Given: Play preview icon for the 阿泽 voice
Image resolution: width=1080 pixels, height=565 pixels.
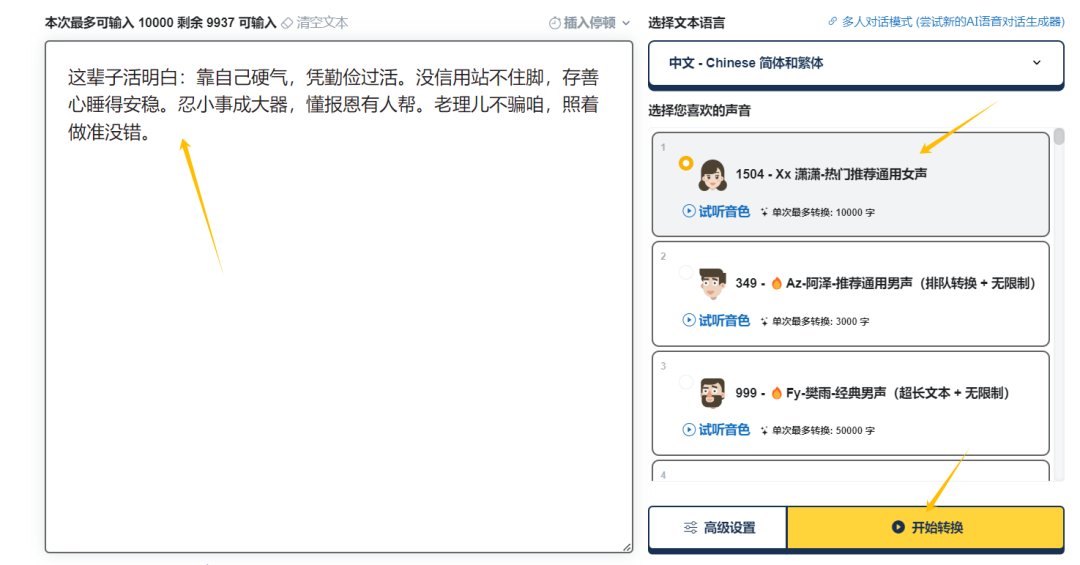Looking at the screenshot, I should pyautogui.click(x=689, y=320).
